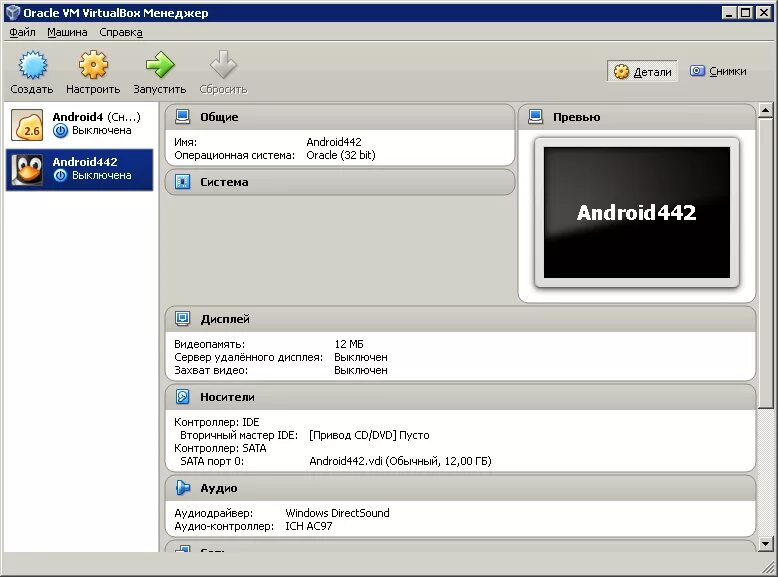Click the Android4 VM icon in the list
Screen dimensions: 778x577
click(x=27, y=125)
